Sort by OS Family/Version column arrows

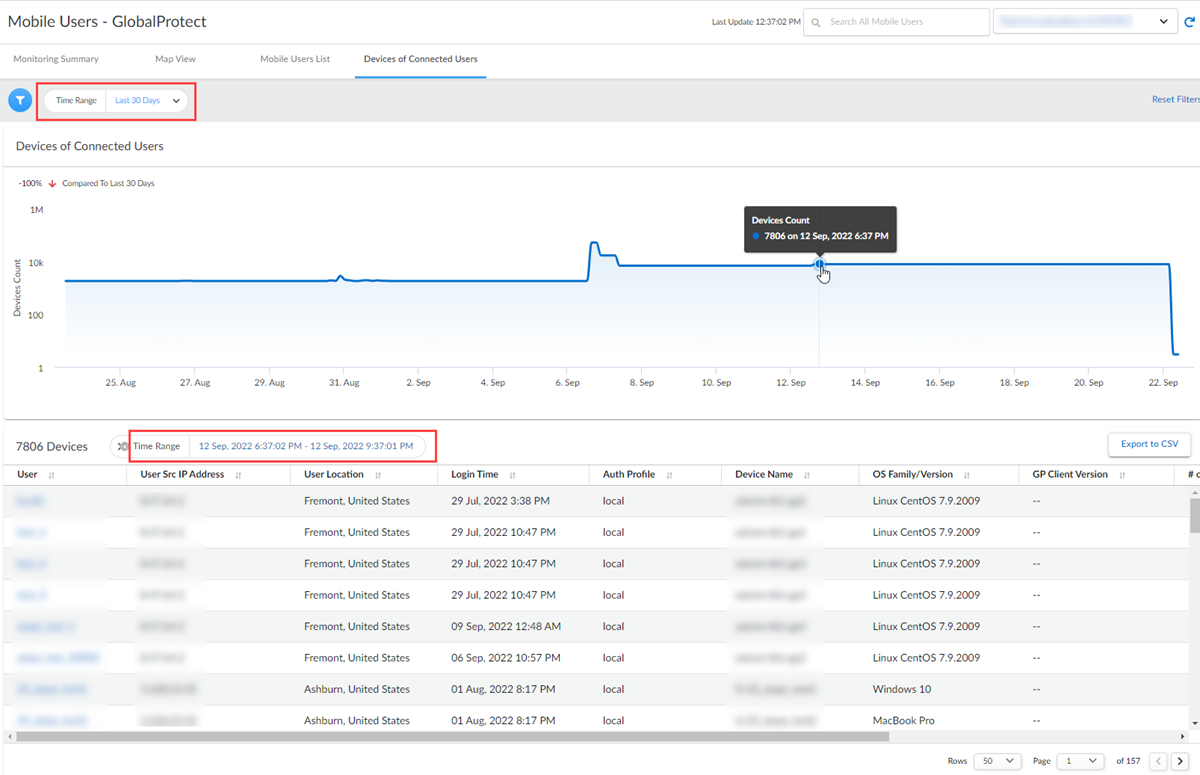[x=969, y=475]
